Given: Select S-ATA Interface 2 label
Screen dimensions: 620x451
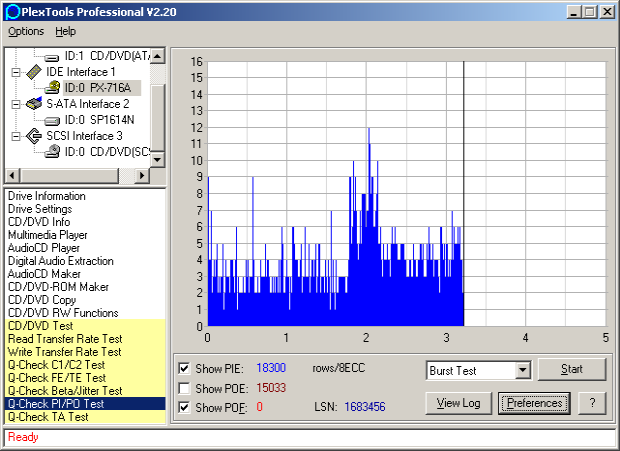Looking at the screenshot, I should point(88,104).
